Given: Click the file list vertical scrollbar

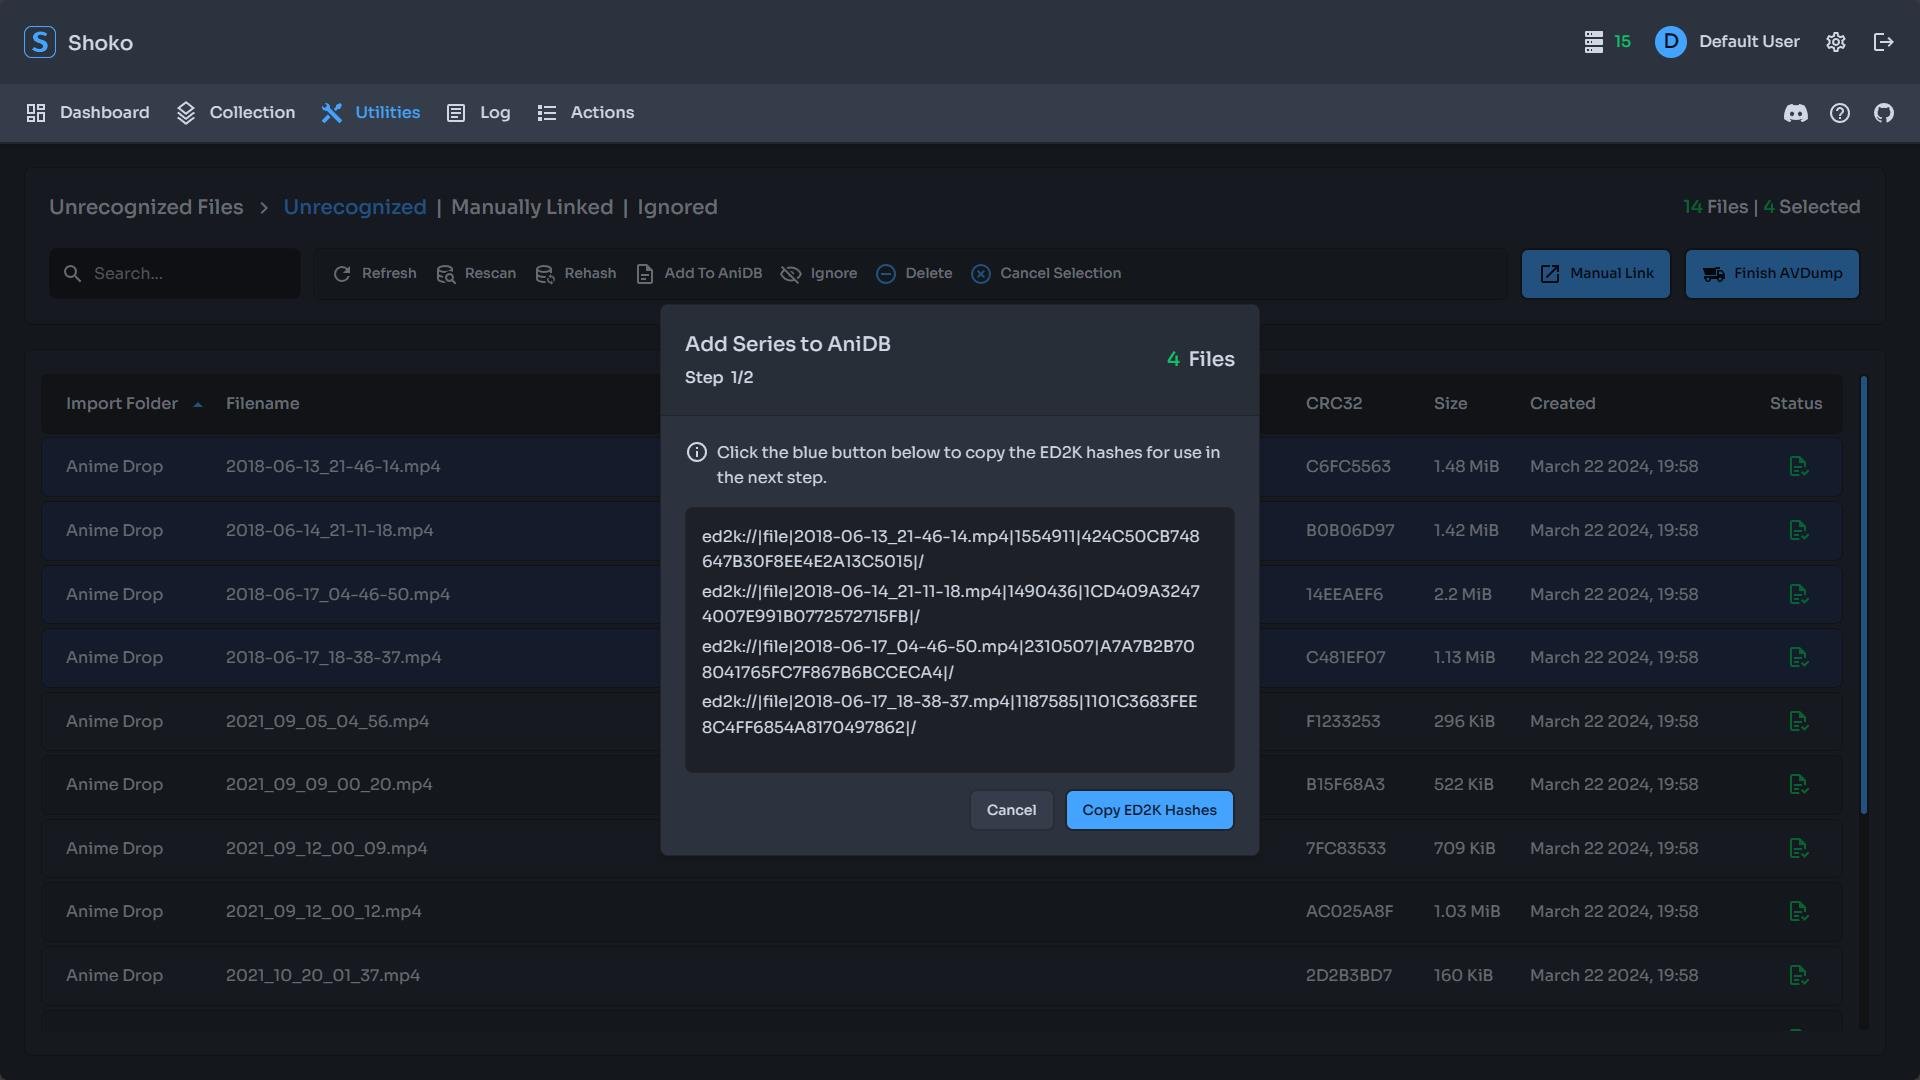Looking at the screenshot, I should point(1863,595).
